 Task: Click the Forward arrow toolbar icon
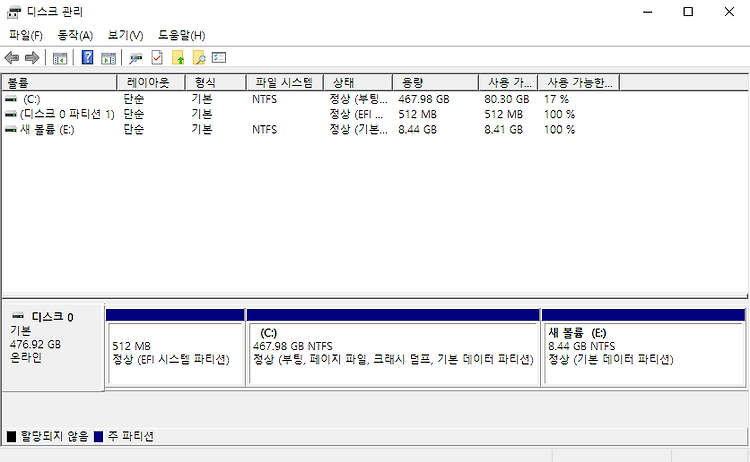click(32, 58)
